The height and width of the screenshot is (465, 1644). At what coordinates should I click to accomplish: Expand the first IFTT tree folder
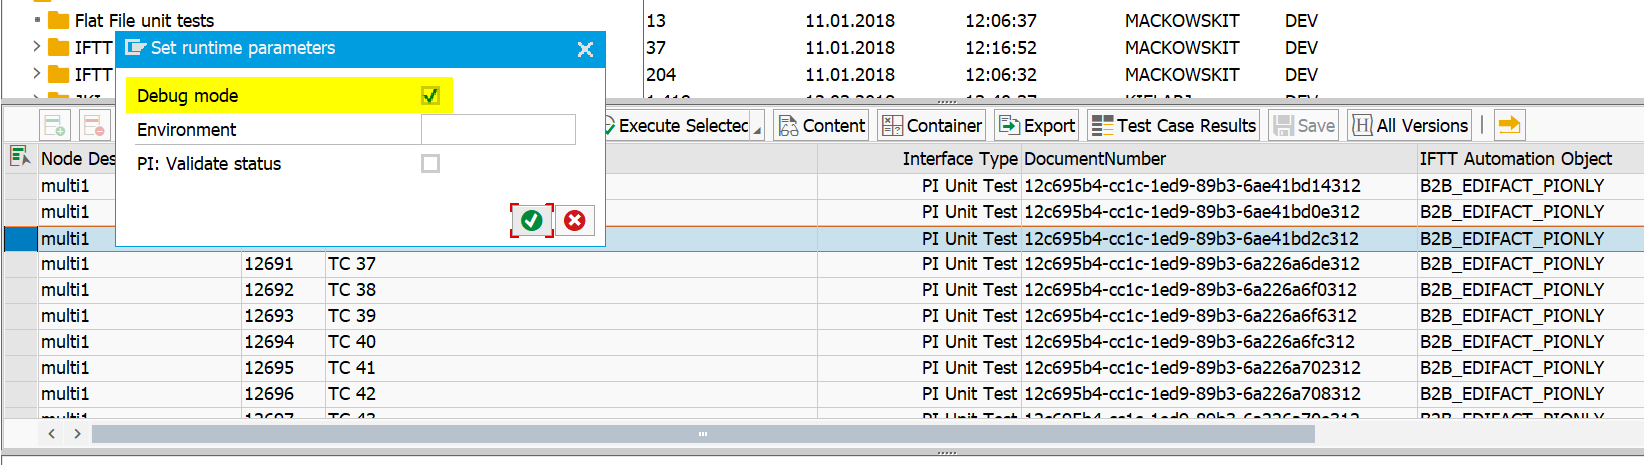pos(37,47)
